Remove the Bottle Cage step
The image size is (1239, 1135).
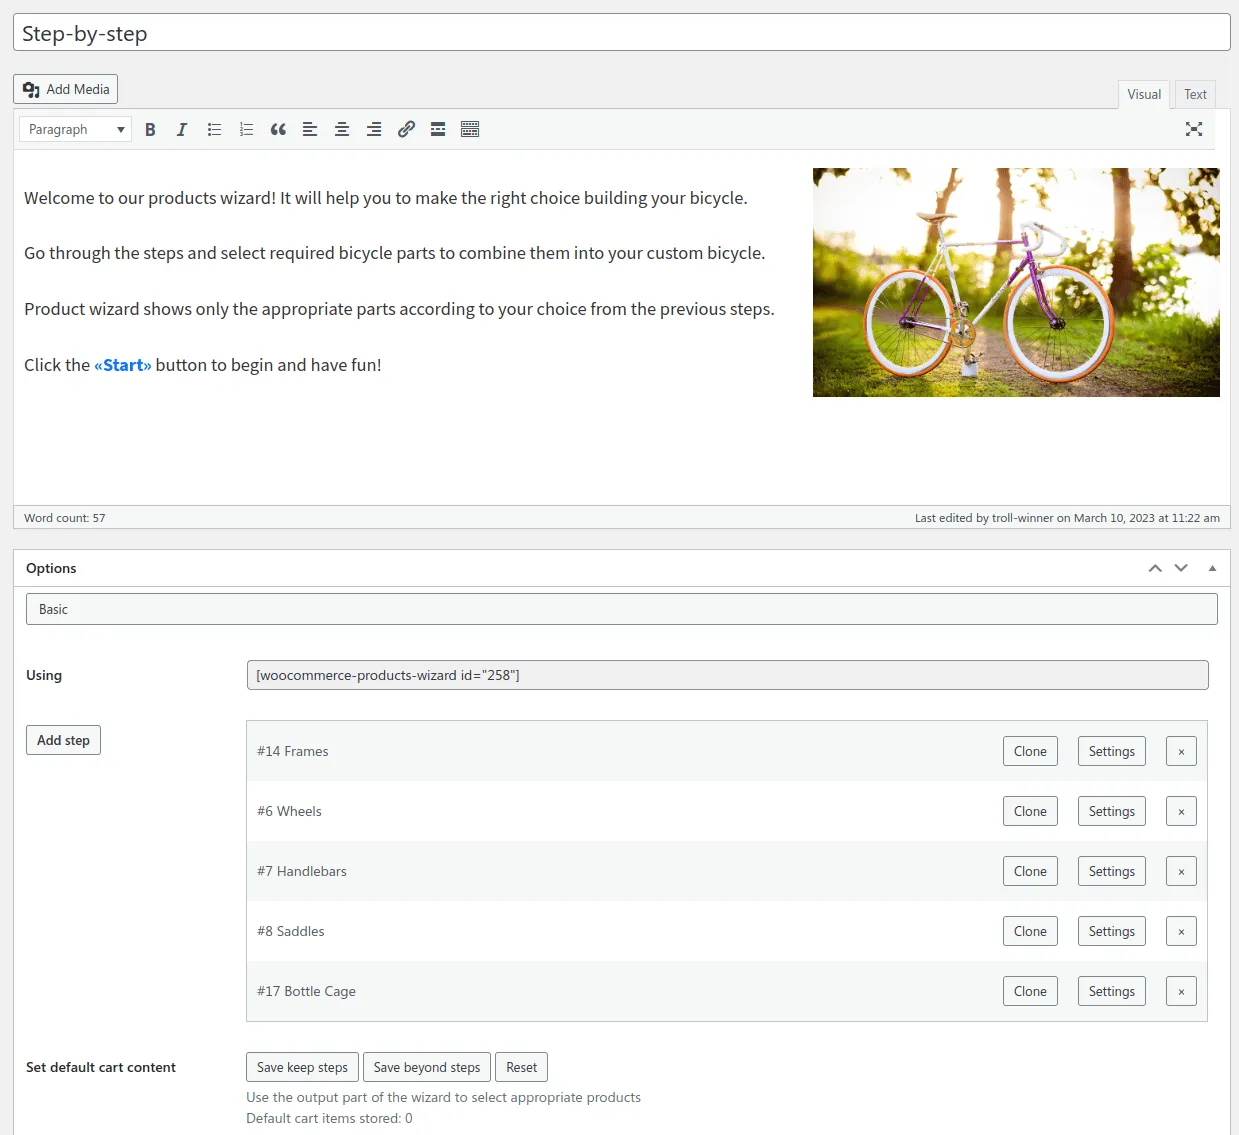pos(1181,991)
